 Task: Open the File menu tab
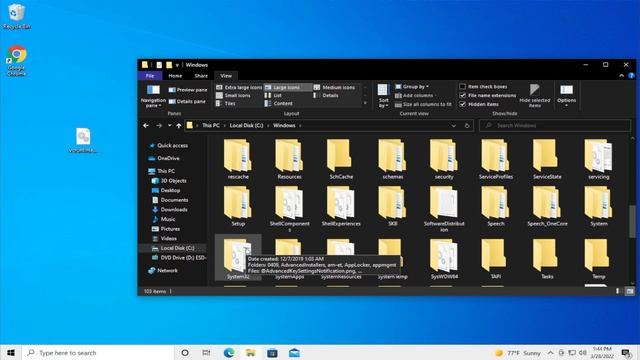150,76
